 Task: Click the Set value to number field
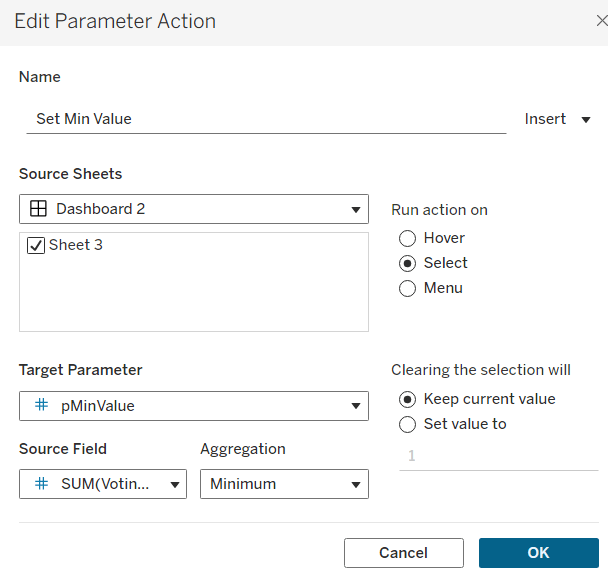coord(484,456)
